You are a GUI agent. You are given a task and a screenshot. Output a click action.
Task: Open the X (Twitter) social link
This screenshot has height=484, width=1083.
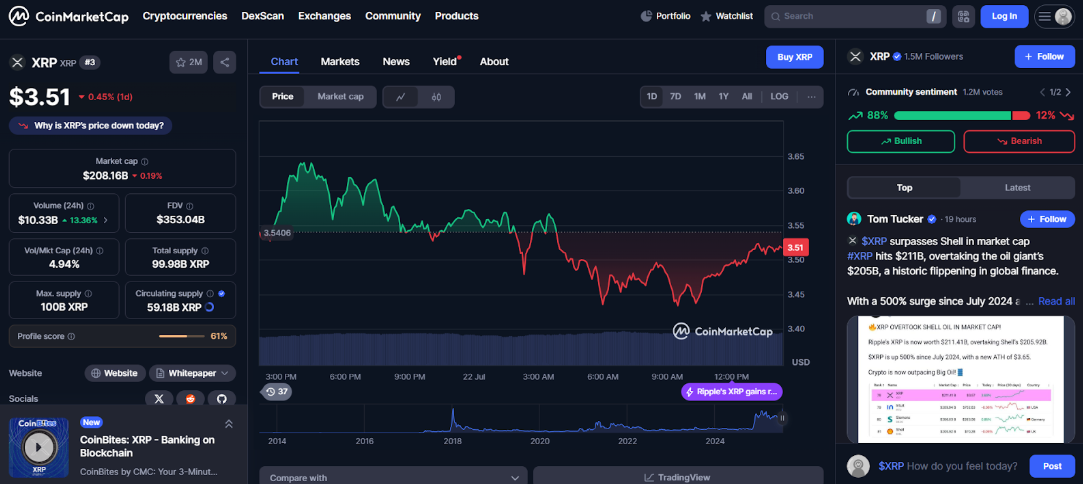[x=159, y=398]
